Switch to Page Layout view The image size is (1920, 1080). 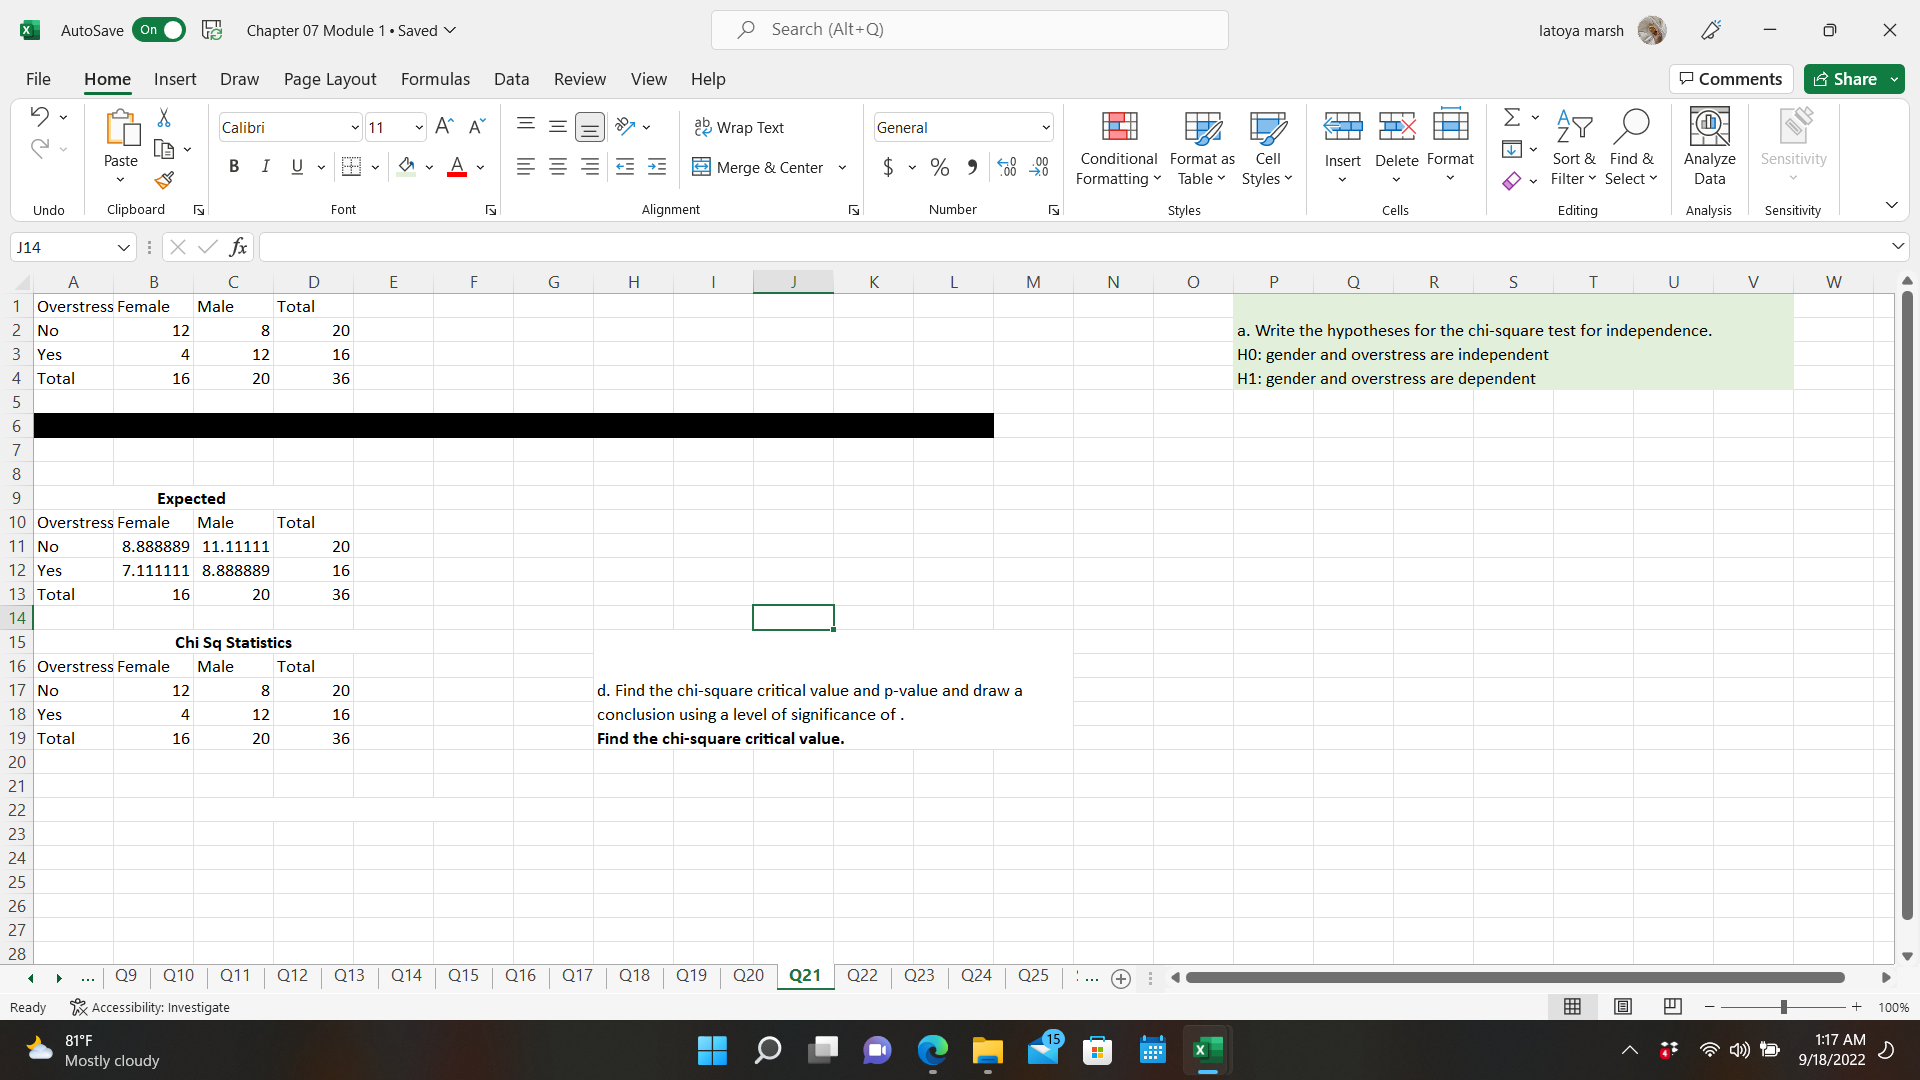click(x=1623, y=1007)
